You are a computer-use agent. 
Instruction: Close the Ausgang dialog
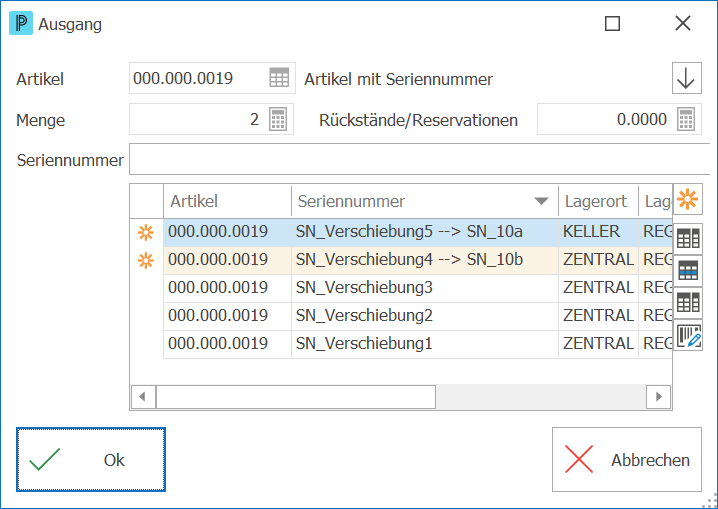[683, 23]
